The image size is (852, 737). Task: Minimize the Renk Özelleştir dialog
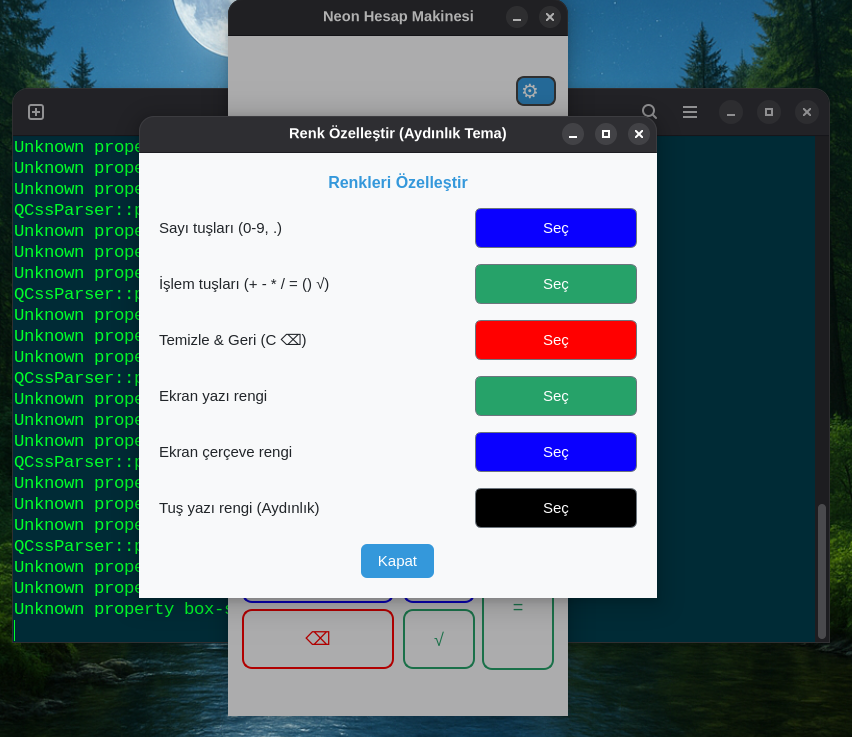coord(573,134)
